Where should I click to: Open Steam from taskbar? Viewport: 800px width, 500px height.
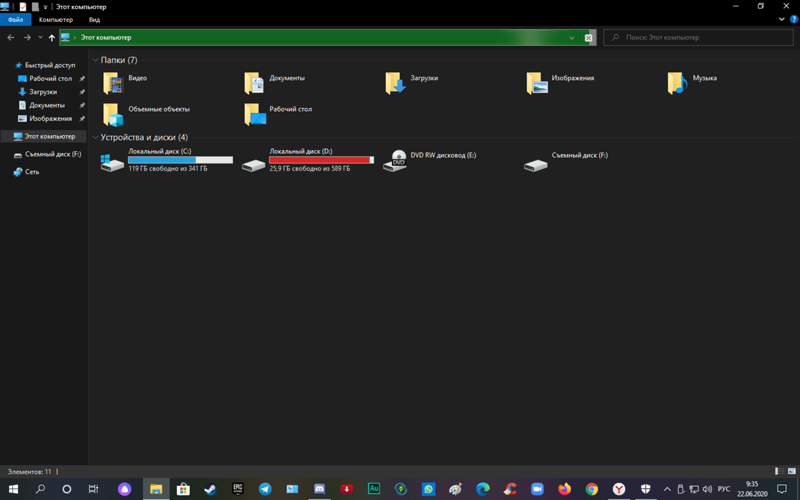pyautogui.click(x=210, y=489)
